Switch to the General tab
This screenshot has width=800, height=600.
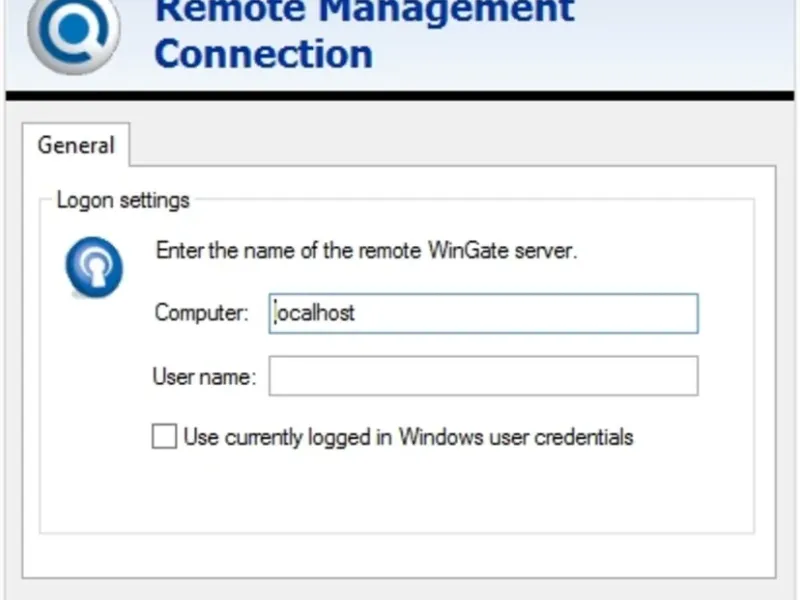point(76,145)
